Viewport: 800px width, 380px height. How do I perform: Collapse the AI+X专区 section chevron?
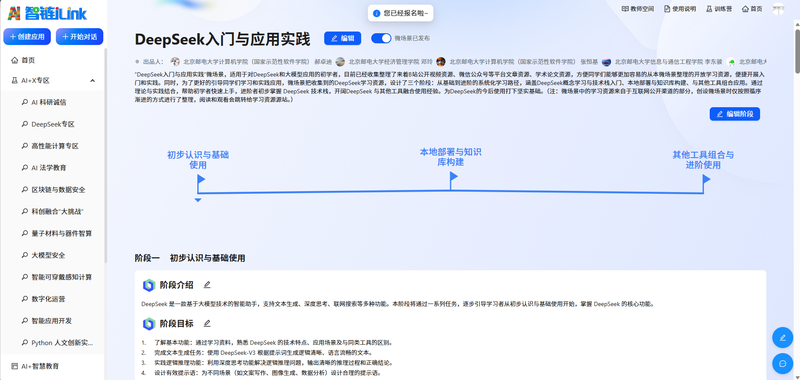point(92,81)
